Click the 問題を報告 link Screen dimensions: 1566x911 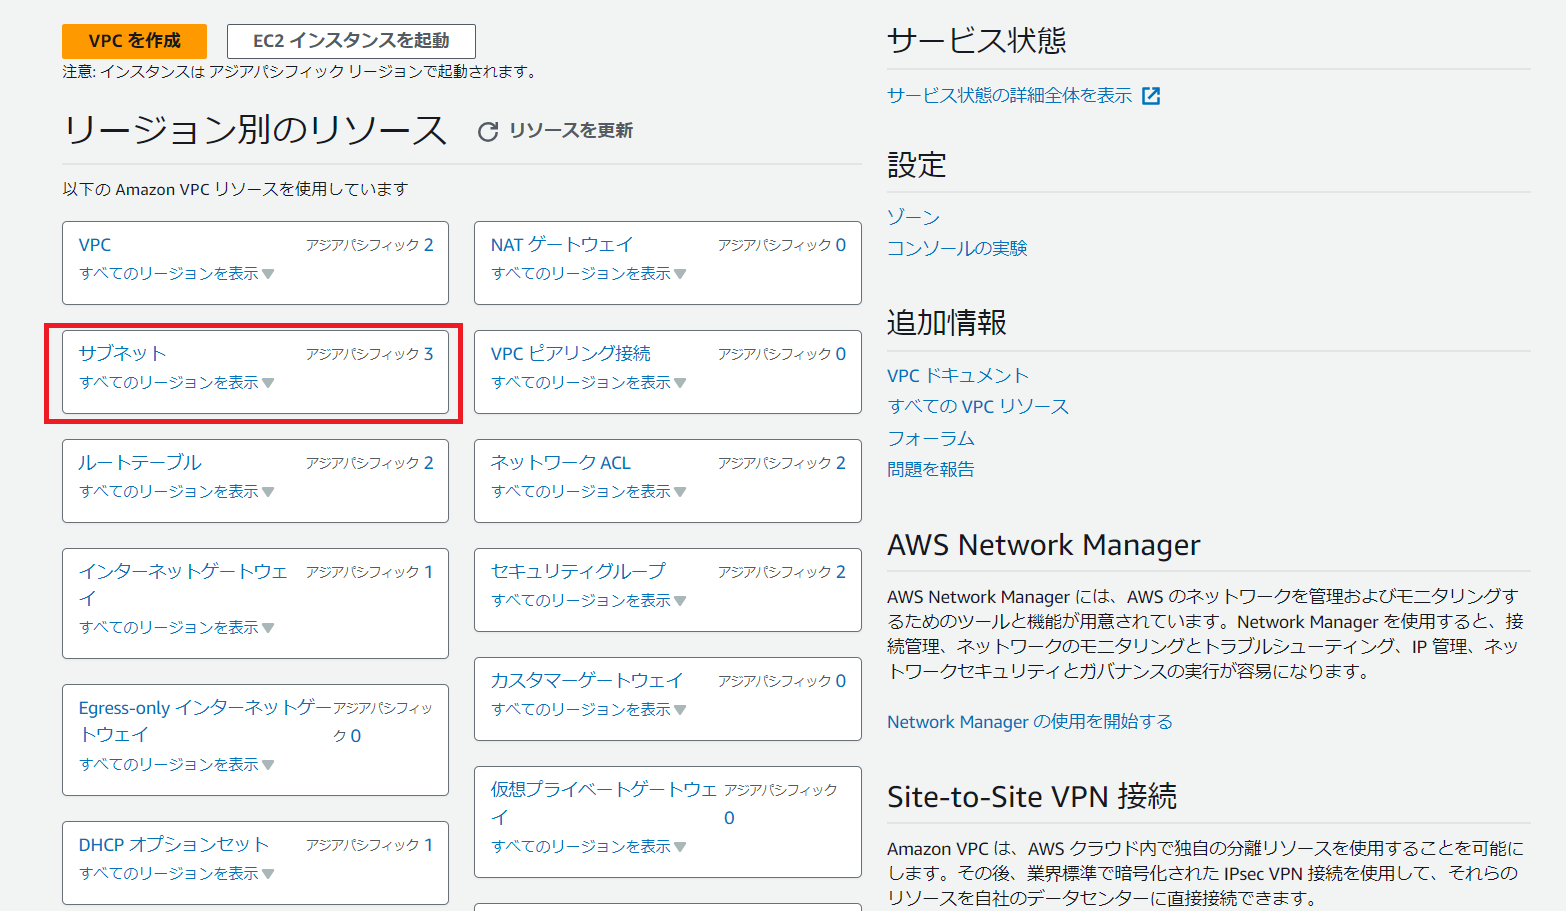point(930,469)
